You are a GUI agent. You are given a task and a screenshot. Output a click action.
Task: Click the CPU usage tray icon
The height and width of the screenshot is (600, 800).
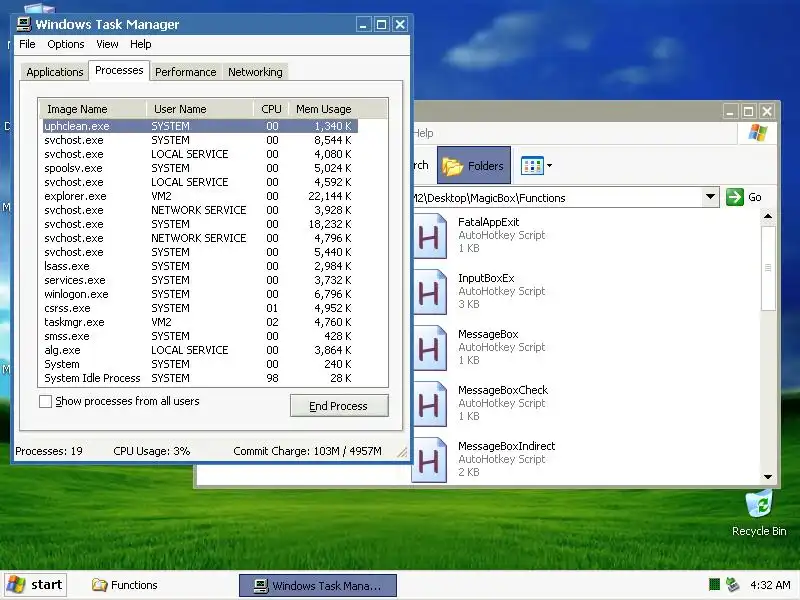tap(714, 584)
